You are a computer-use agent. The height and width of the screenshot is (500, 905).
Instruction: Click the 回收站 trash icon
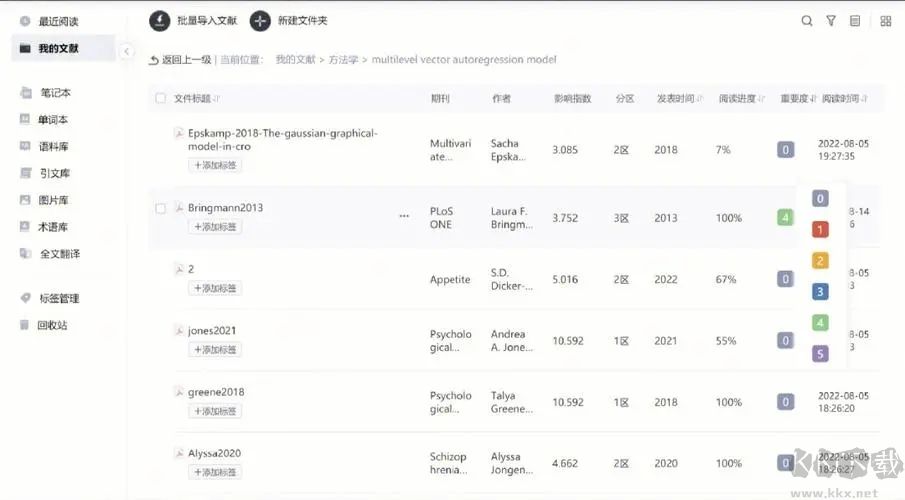coord(25,325)
